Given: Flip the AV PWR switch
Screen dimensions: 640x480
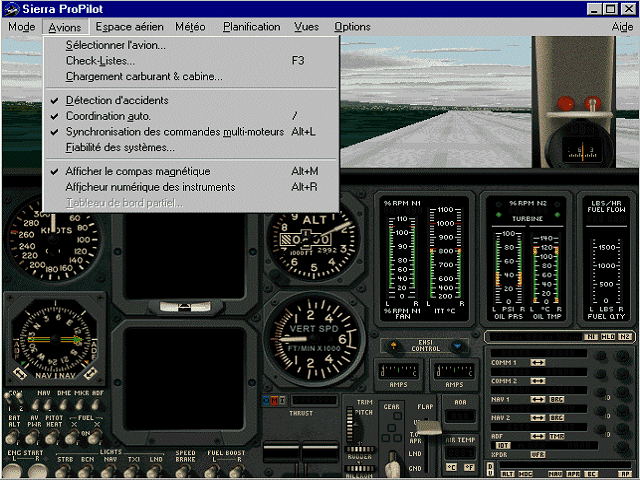Looking at the screenshot, I should coord(33,437).
